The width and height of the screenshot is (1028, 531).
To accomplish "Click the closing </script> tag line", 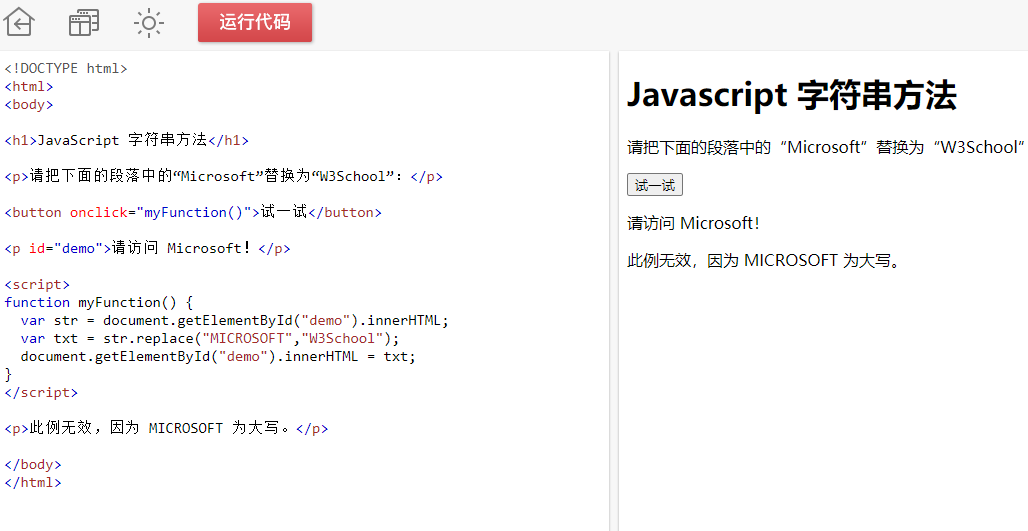I will pyautogui.click(x=41, y=393).
